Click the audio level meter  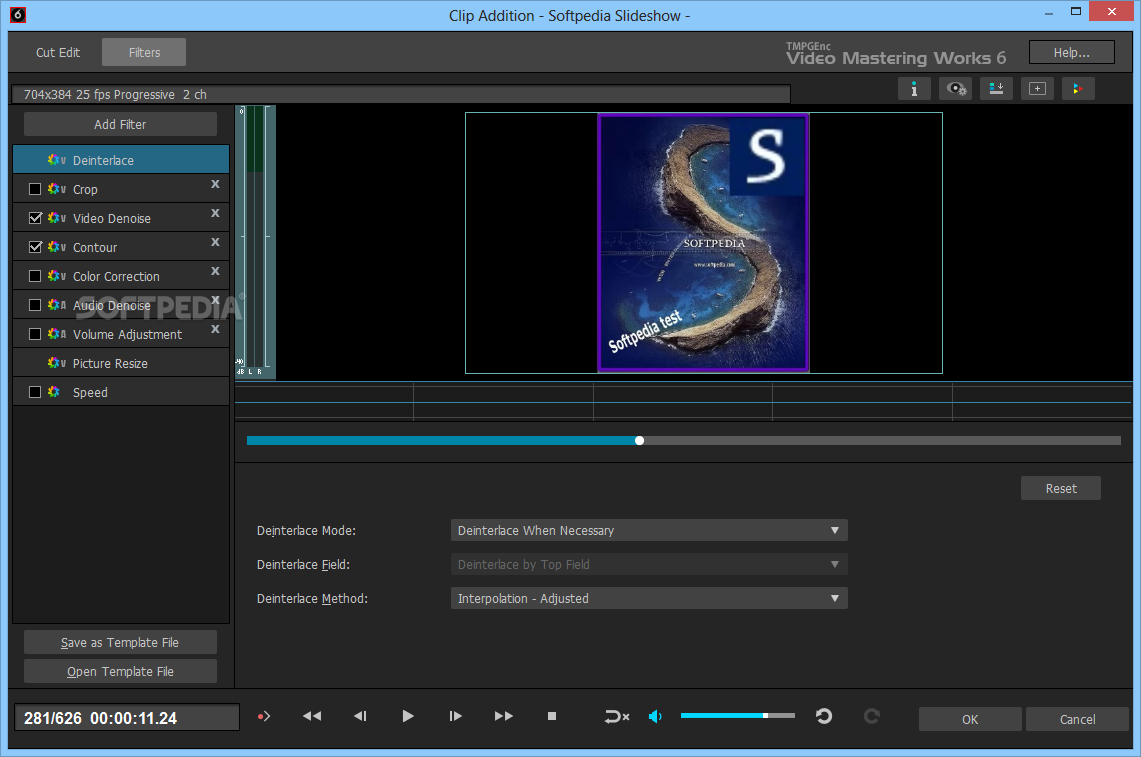[x=255, y=242]
